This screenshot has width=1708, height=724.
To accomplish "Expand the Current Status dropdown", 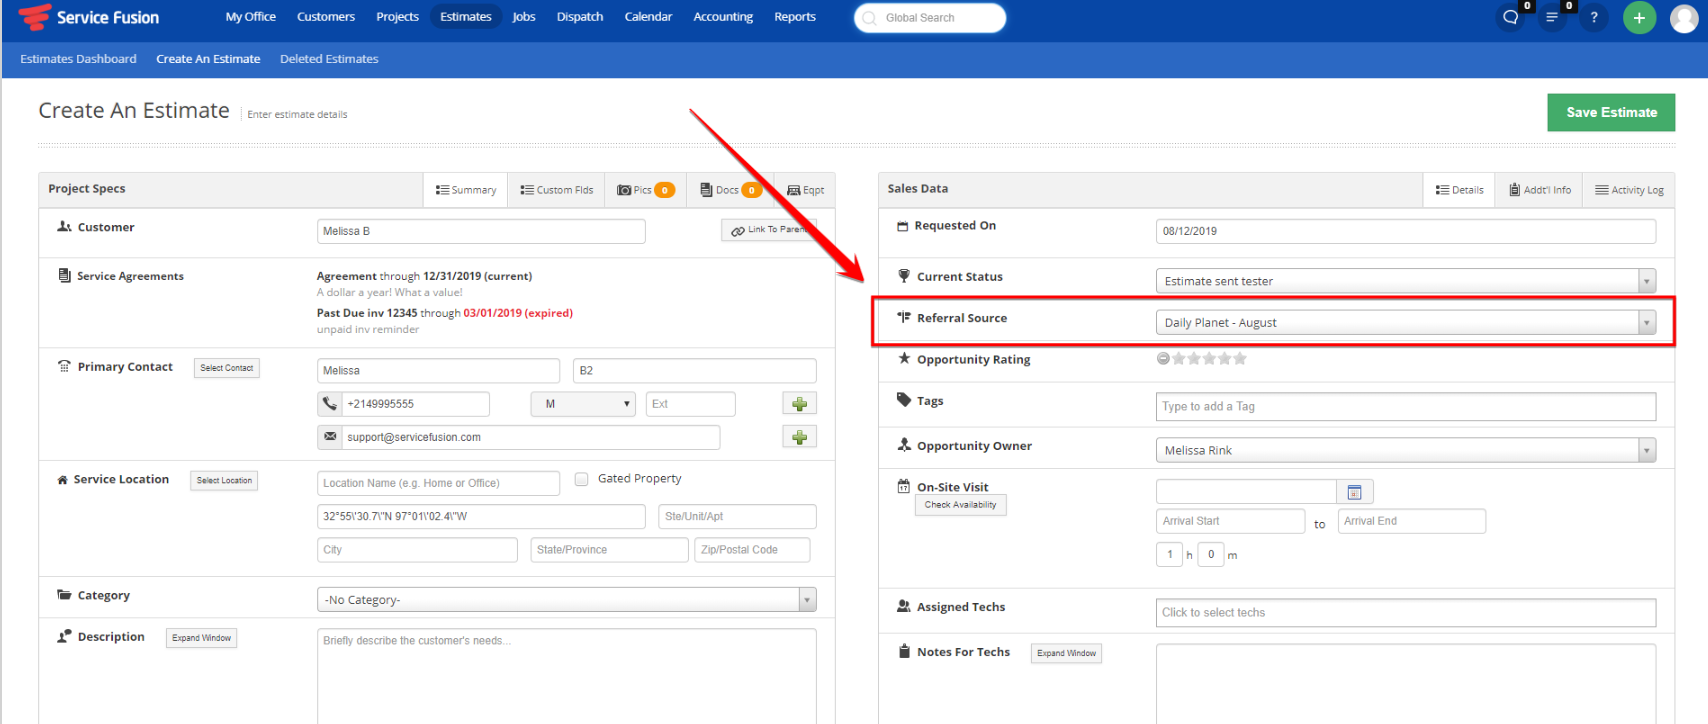I will [1646, 282].
